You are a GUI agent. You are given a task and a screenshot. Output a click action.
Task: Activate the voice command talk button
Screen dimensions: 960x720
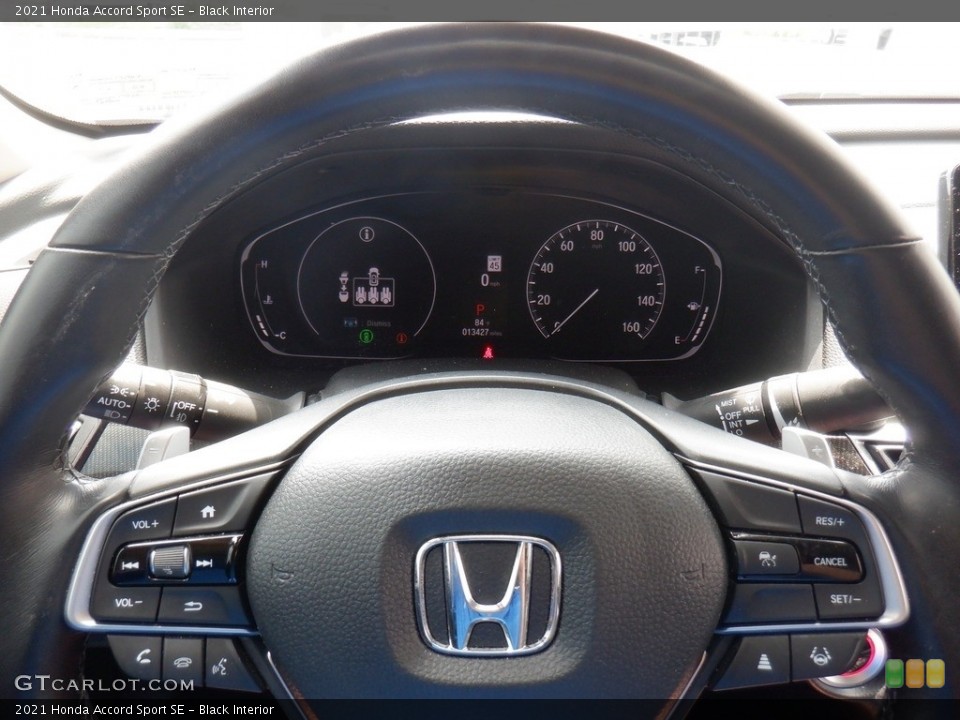[221, 666]
